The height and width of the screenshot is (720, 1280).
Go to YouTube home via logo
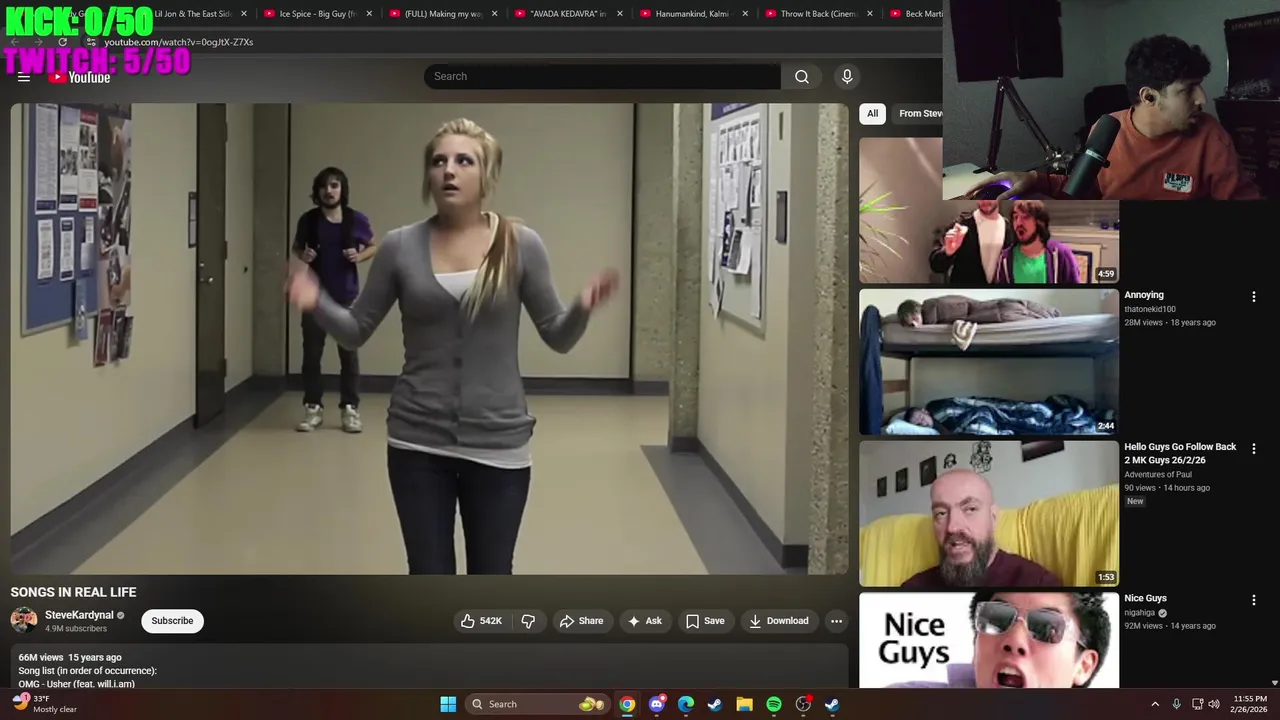[x=80, y=77]
